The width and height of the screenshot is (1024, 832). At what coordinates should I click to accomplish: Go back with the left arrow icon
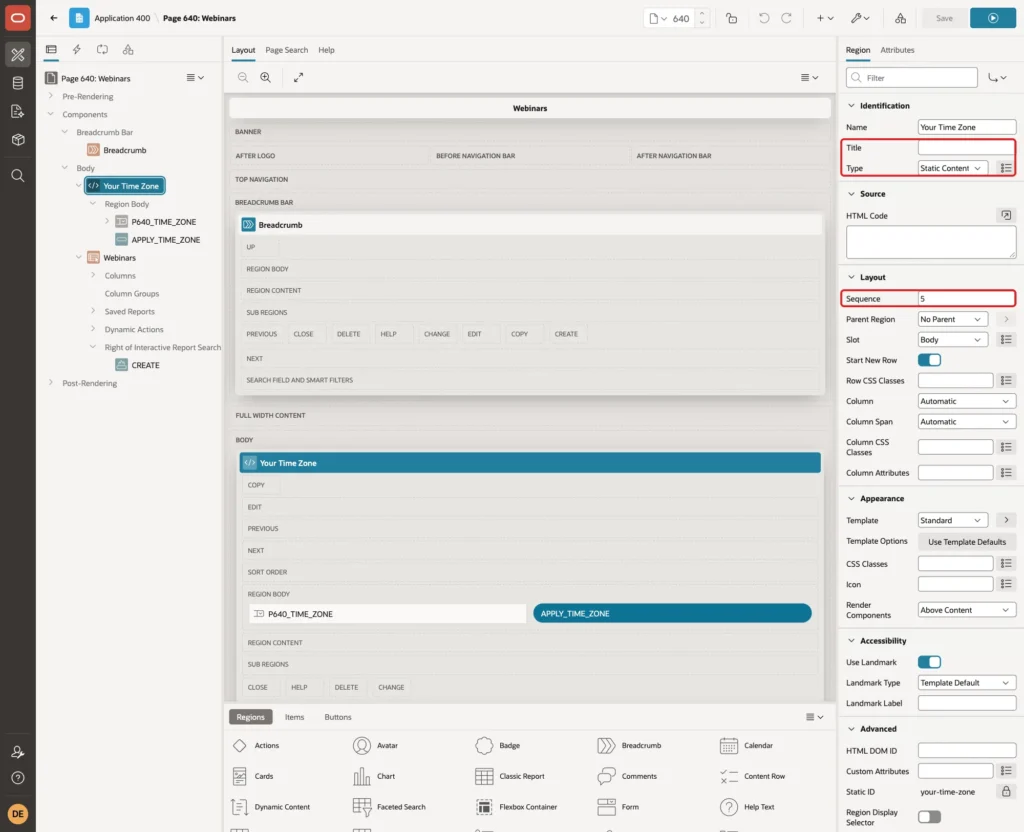tap(54, 18)
